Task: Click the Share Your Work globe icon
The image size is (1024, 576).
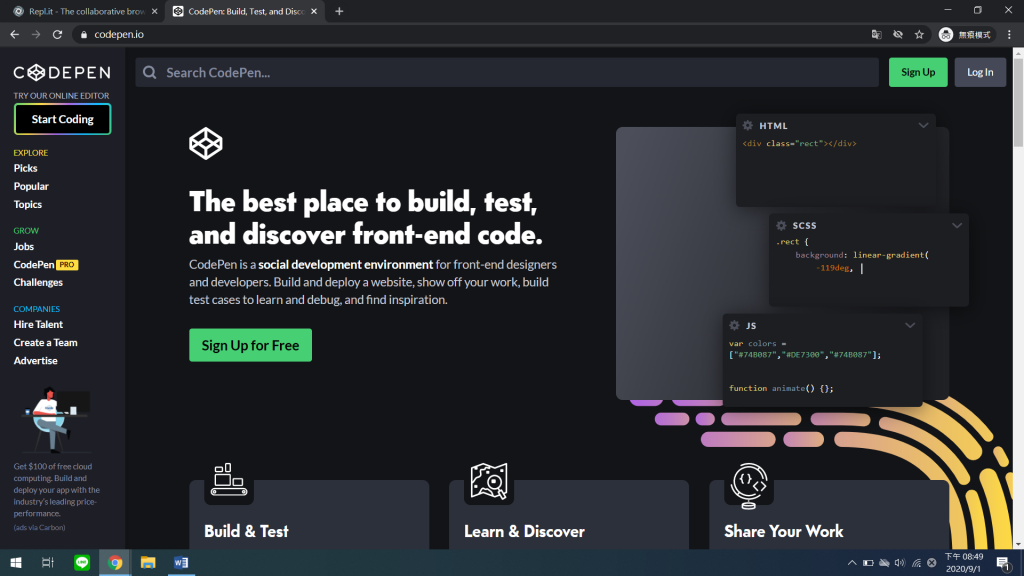Action: point(749,485)
